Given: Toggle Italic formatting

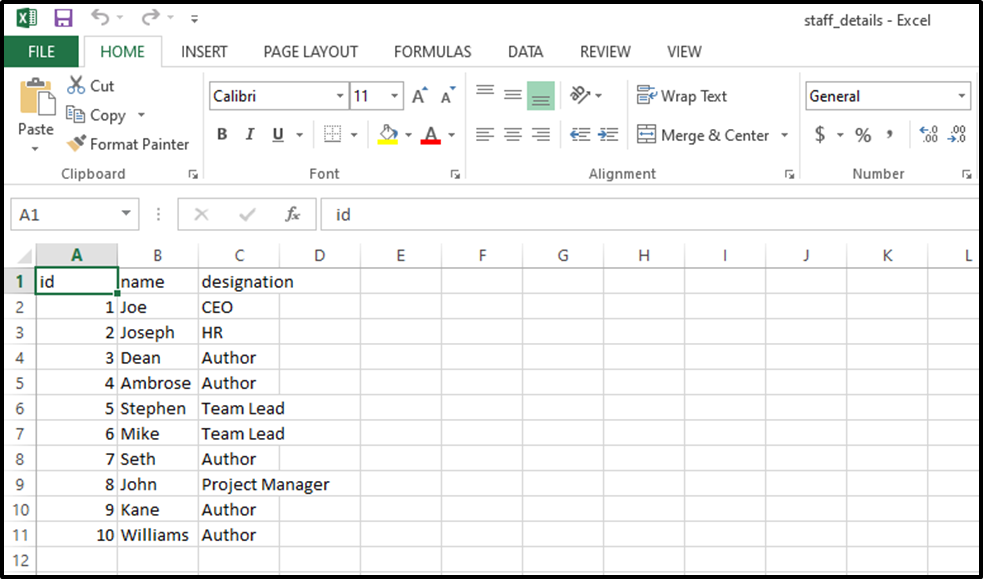Looking at the screenshot, I should 250,135.
